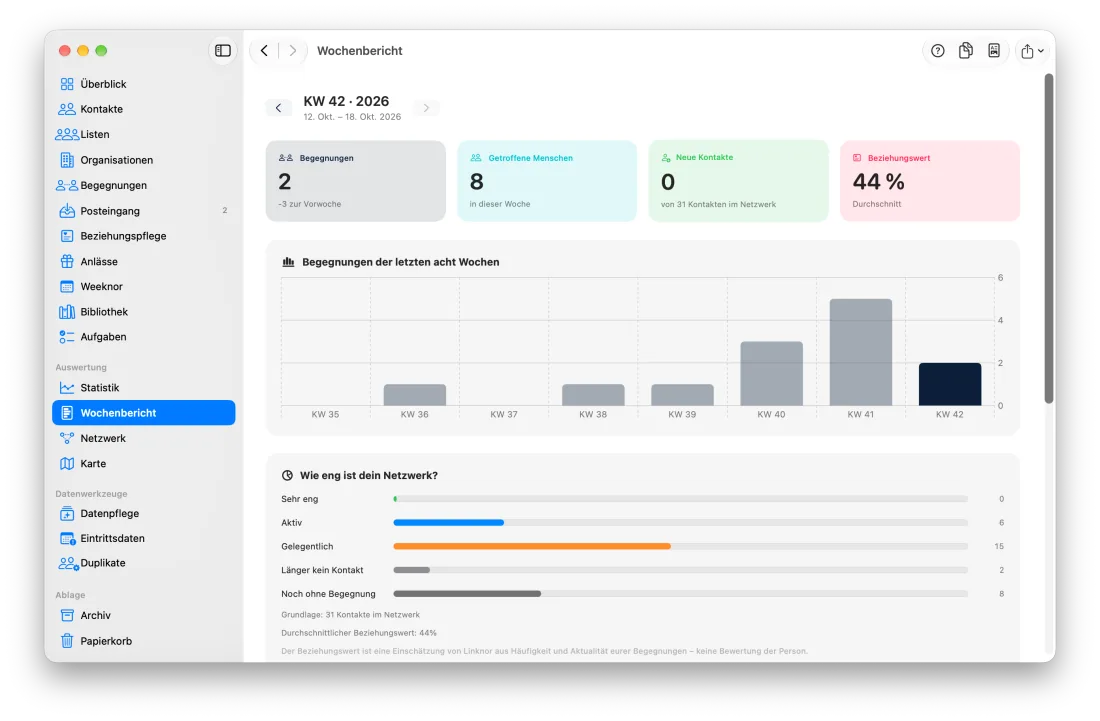Select the Wochenbericht sidebar item
The image size is (1100, 721).
[144, 412]
